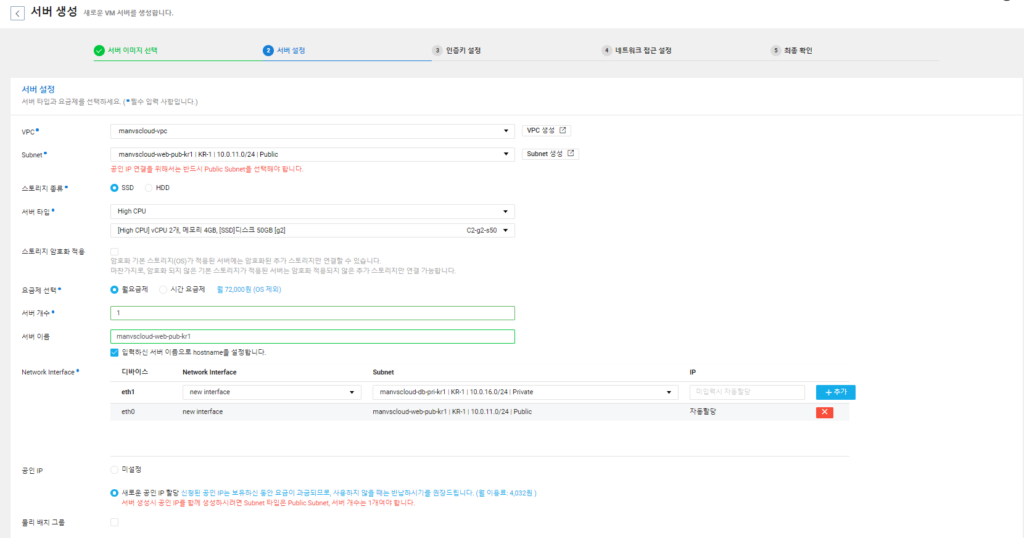Click the step 3 circle icon

(437, 50)
